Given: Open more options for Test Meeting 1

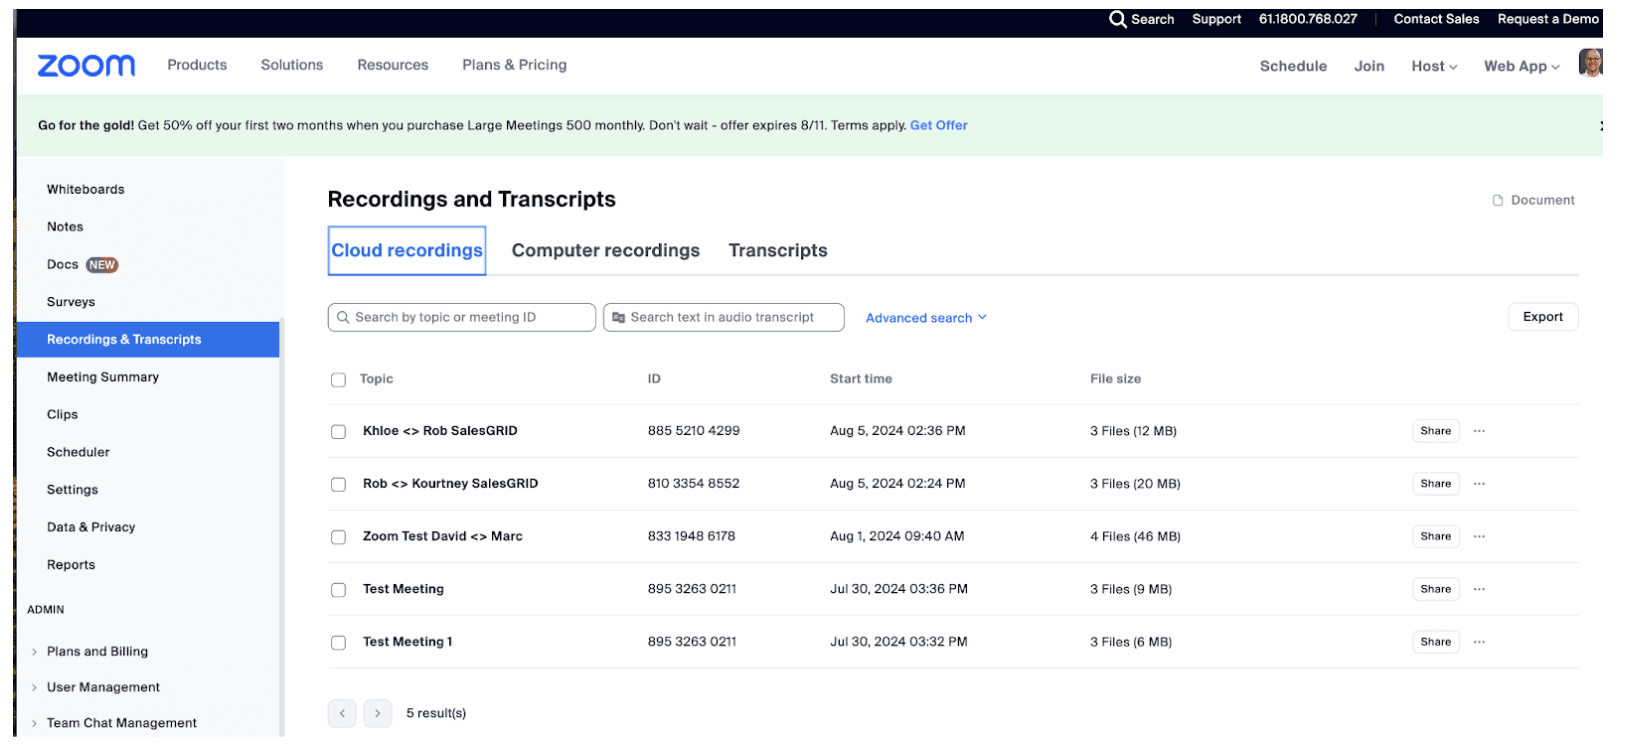Looking at the screenshot, I should pyautogui.click(x=1479, y=642).
